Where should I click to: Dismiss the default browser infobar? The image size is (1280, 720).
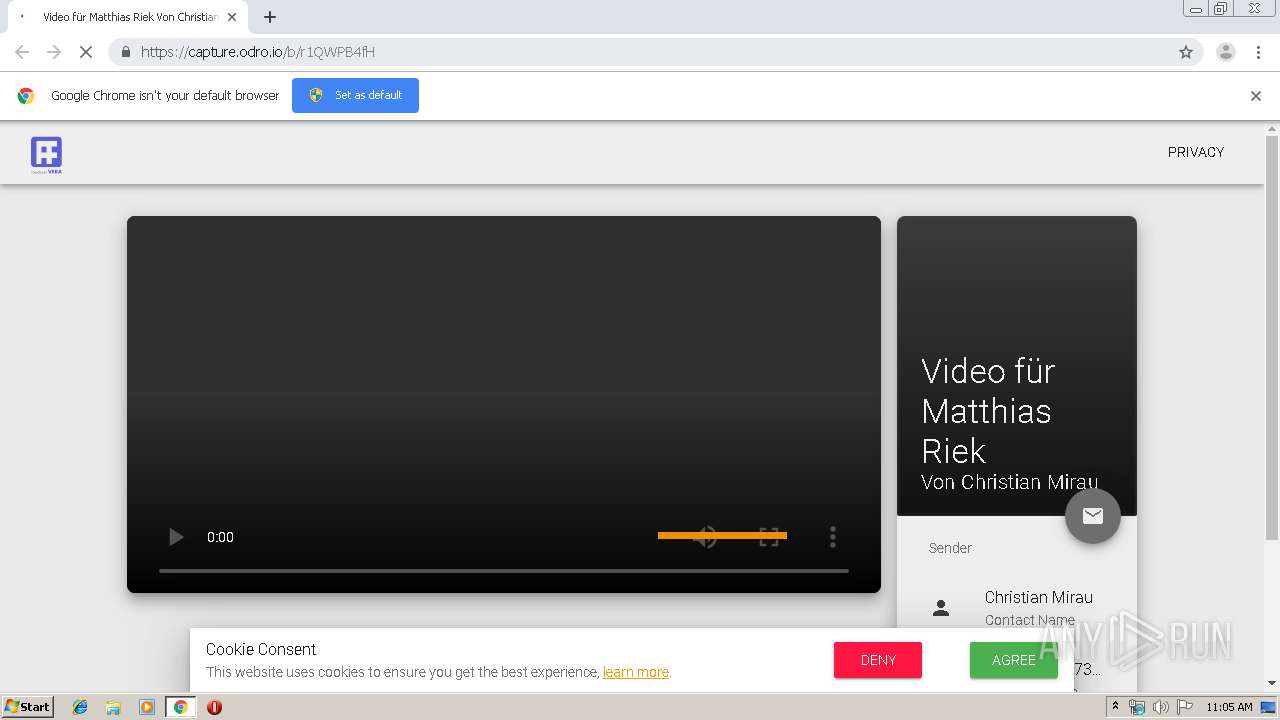pyautogui.click(x=1256, y=96)
